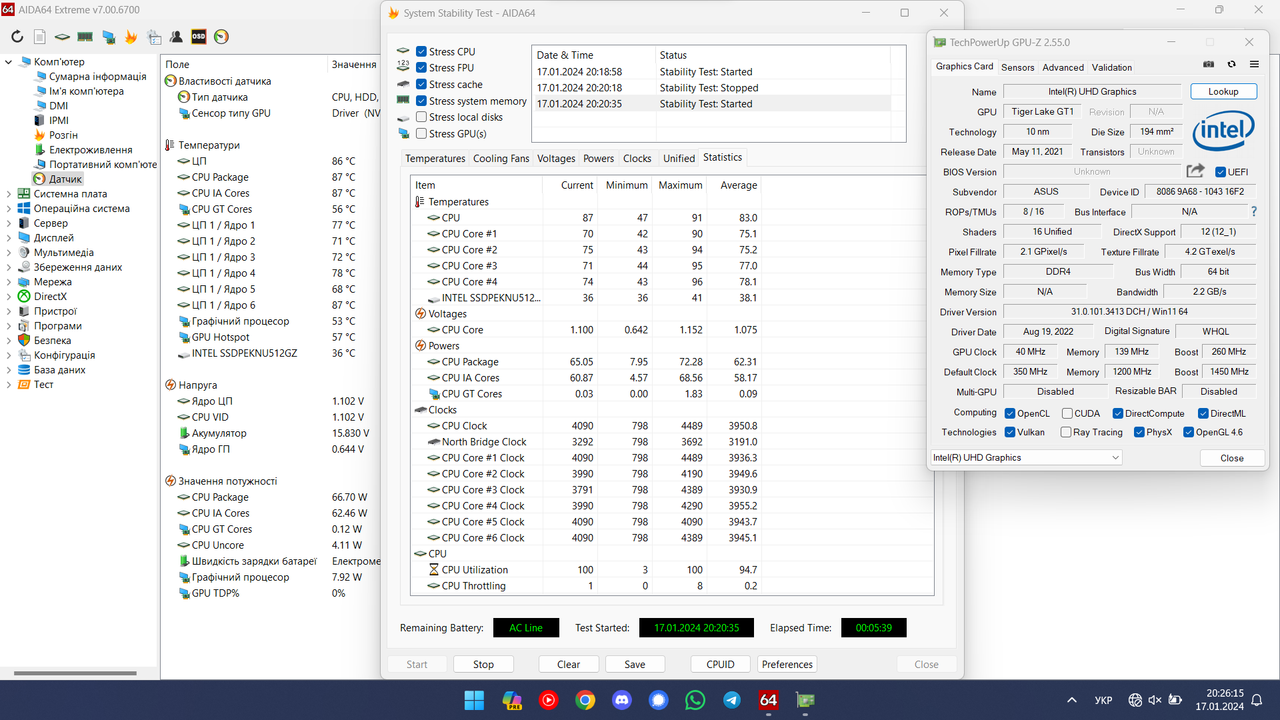Screen dimensions: 1280x720
Task: Switch to the Temperatures tab
Action: (435, 158)
